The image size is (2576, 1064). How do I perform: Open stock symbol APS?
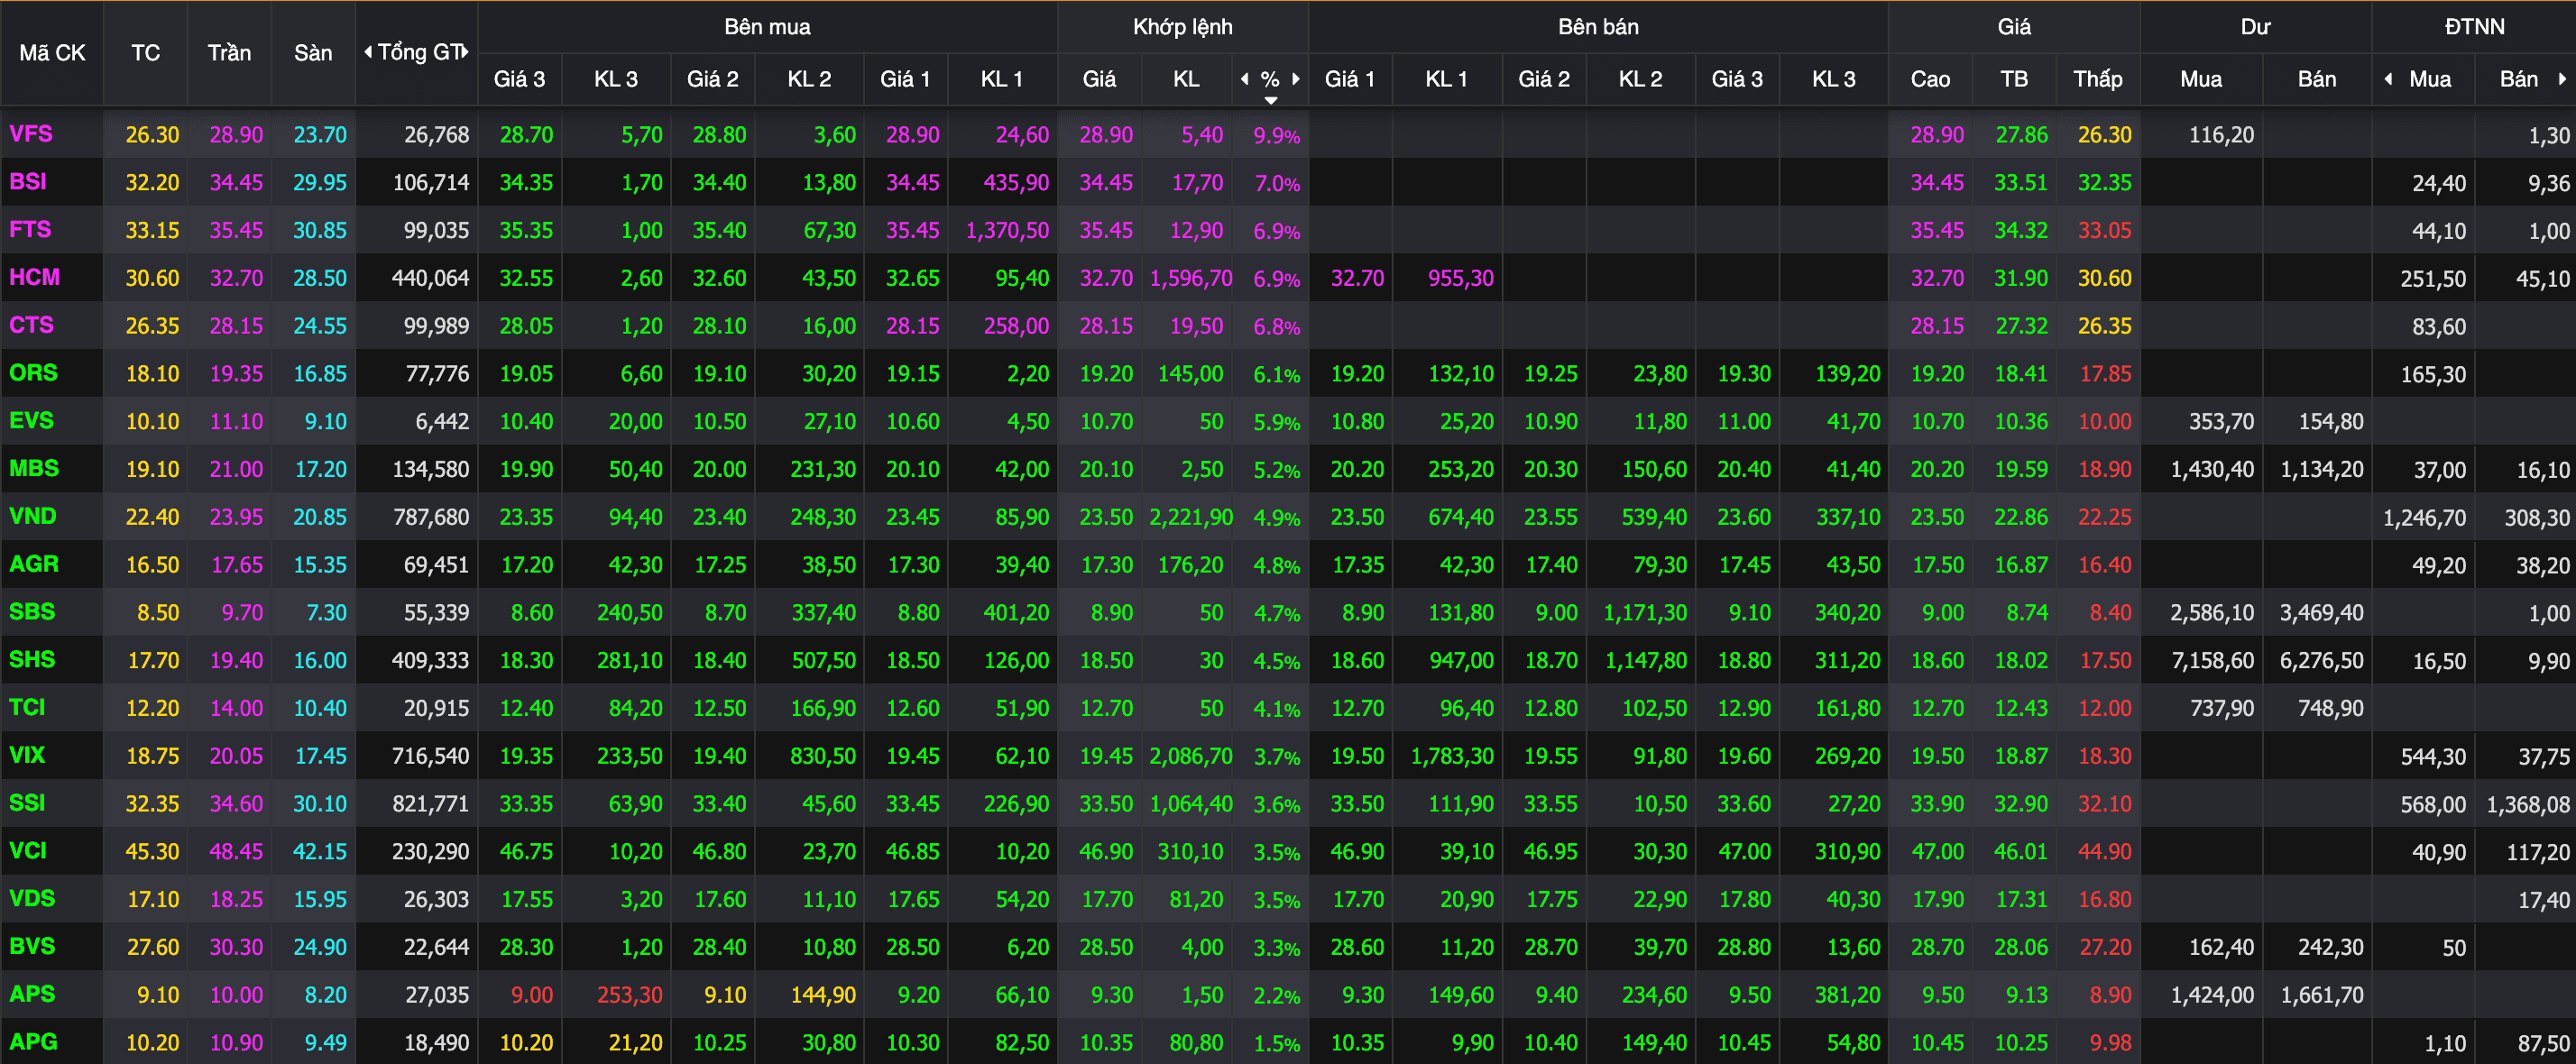[32, 994]
